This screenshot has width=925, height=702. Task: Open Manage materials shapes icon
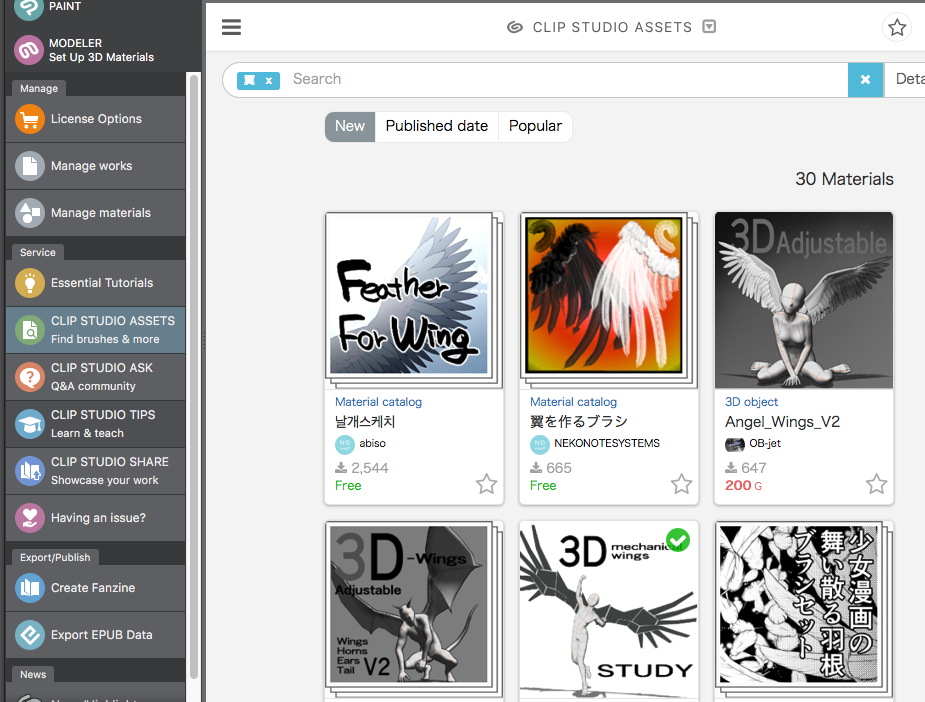tap(29, 213)
